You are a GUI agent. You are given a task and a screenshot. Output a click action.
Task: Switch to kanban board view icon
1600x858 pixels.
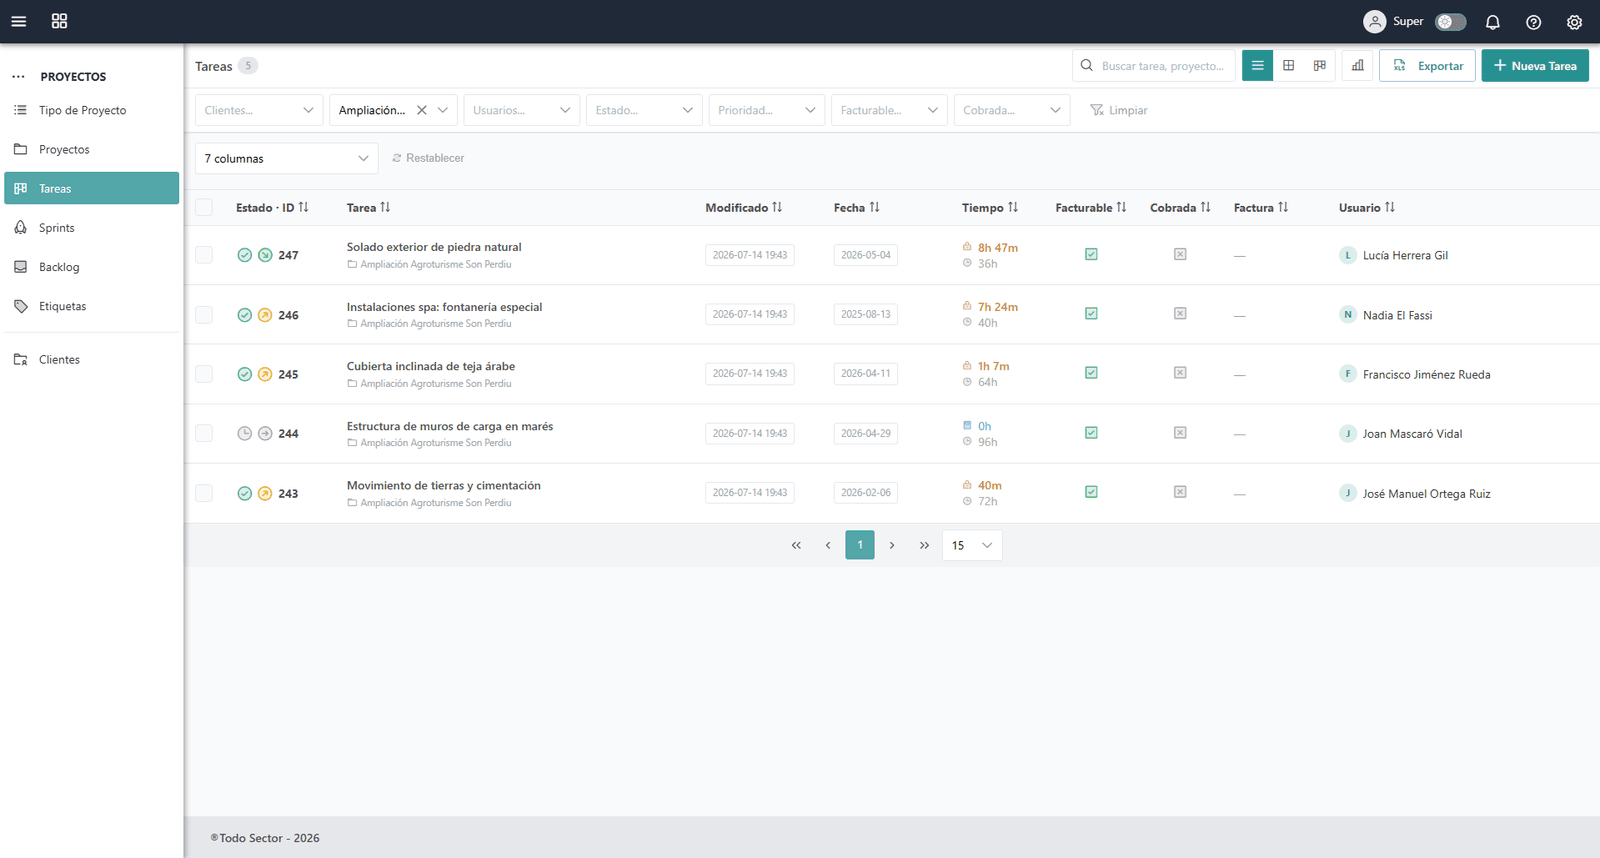click(1320, 65)
